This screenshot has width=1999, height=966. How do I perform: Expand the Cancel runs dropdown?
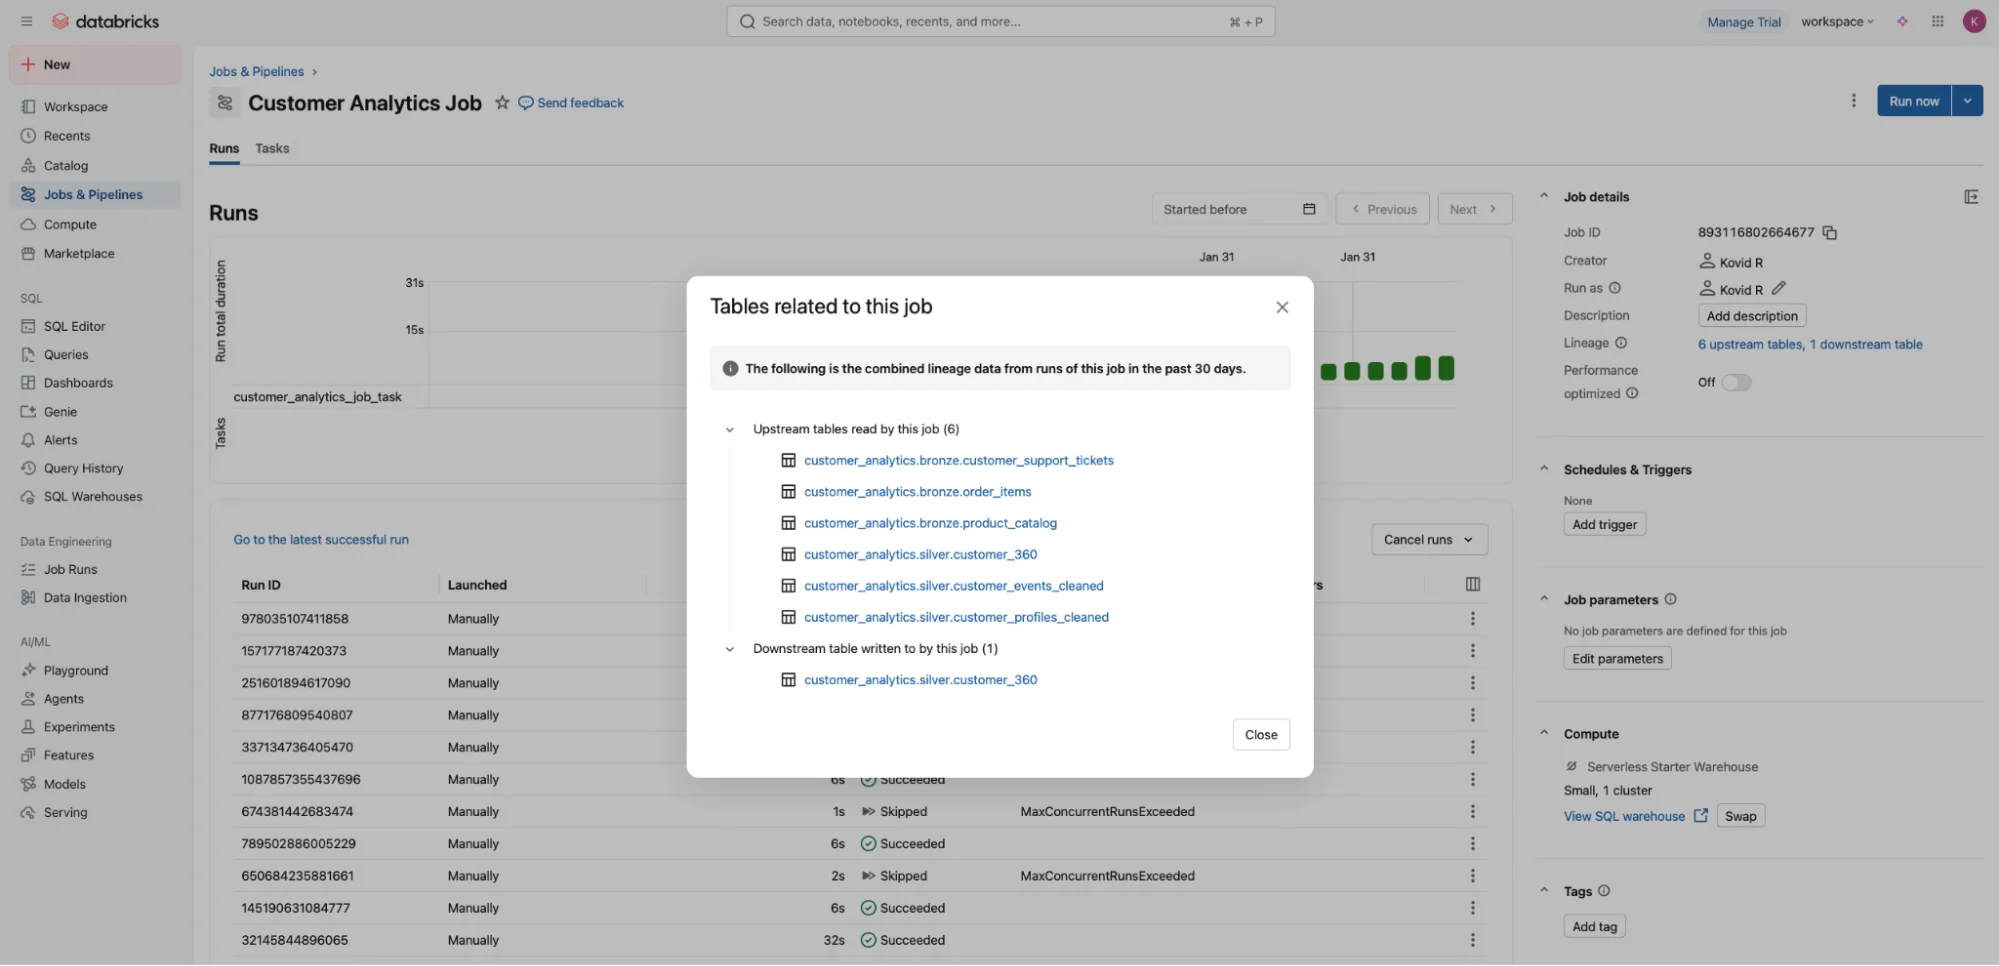point(1470,539)
